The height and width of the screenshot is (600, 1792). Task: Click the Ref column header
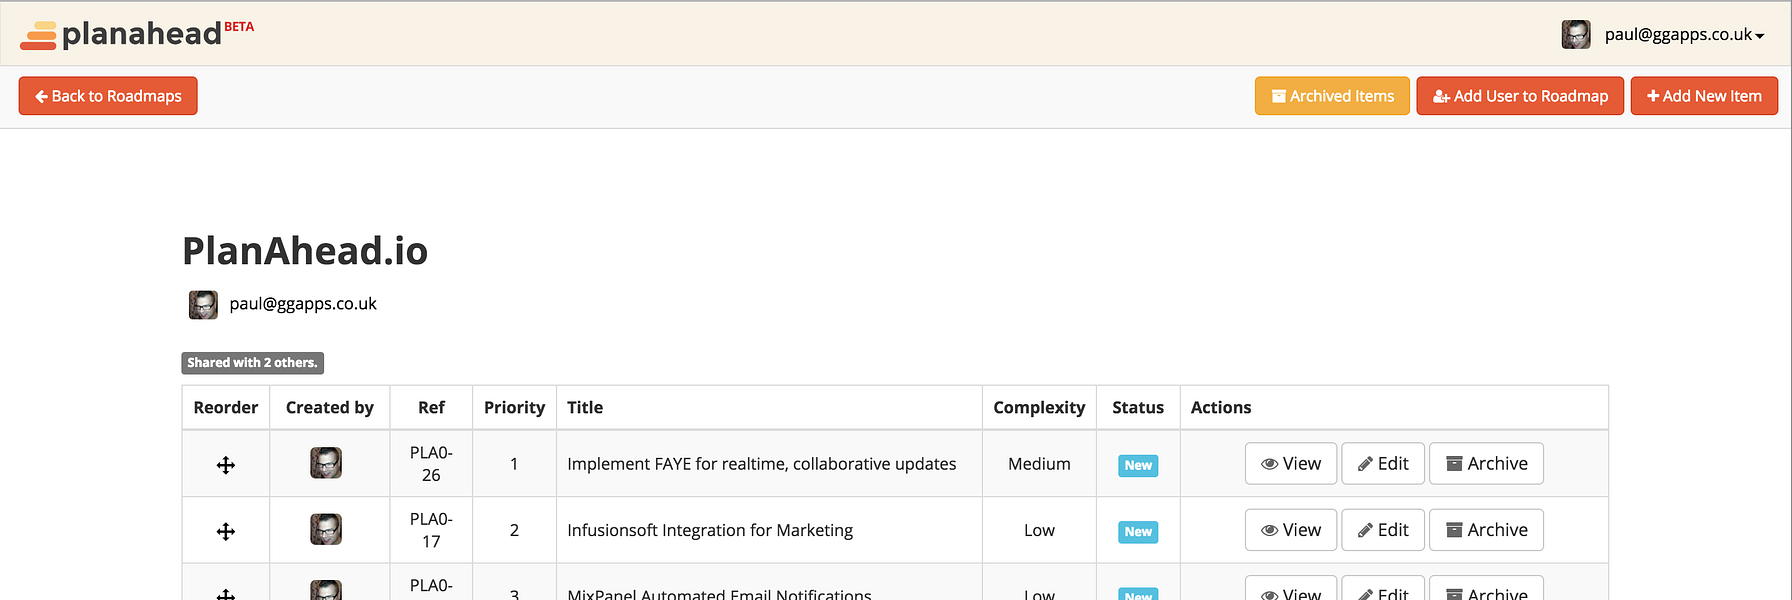[x=431, y=408]
